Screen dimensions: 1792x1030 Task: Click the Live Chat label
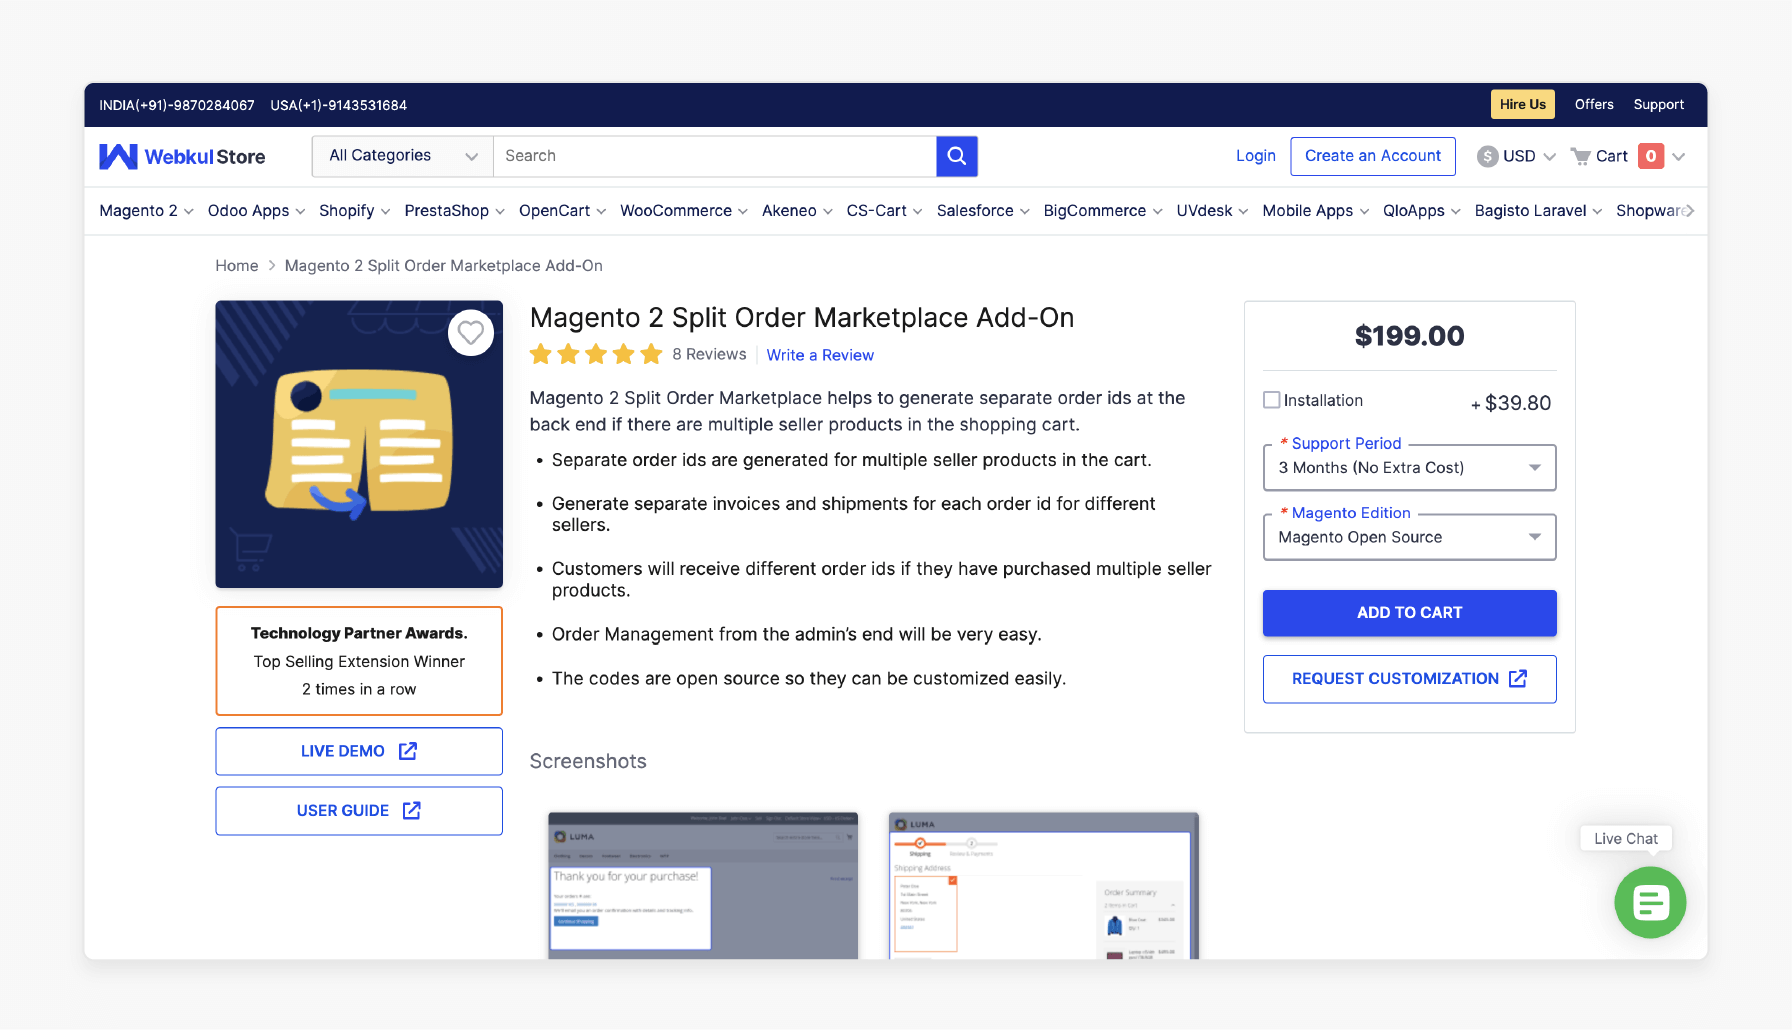point(1626,839)
